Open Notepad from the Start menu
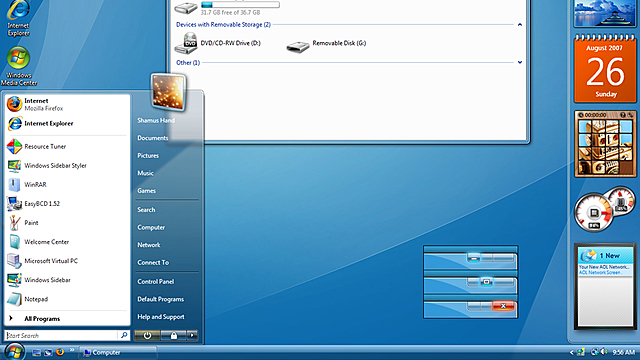 tap(67, 299)
